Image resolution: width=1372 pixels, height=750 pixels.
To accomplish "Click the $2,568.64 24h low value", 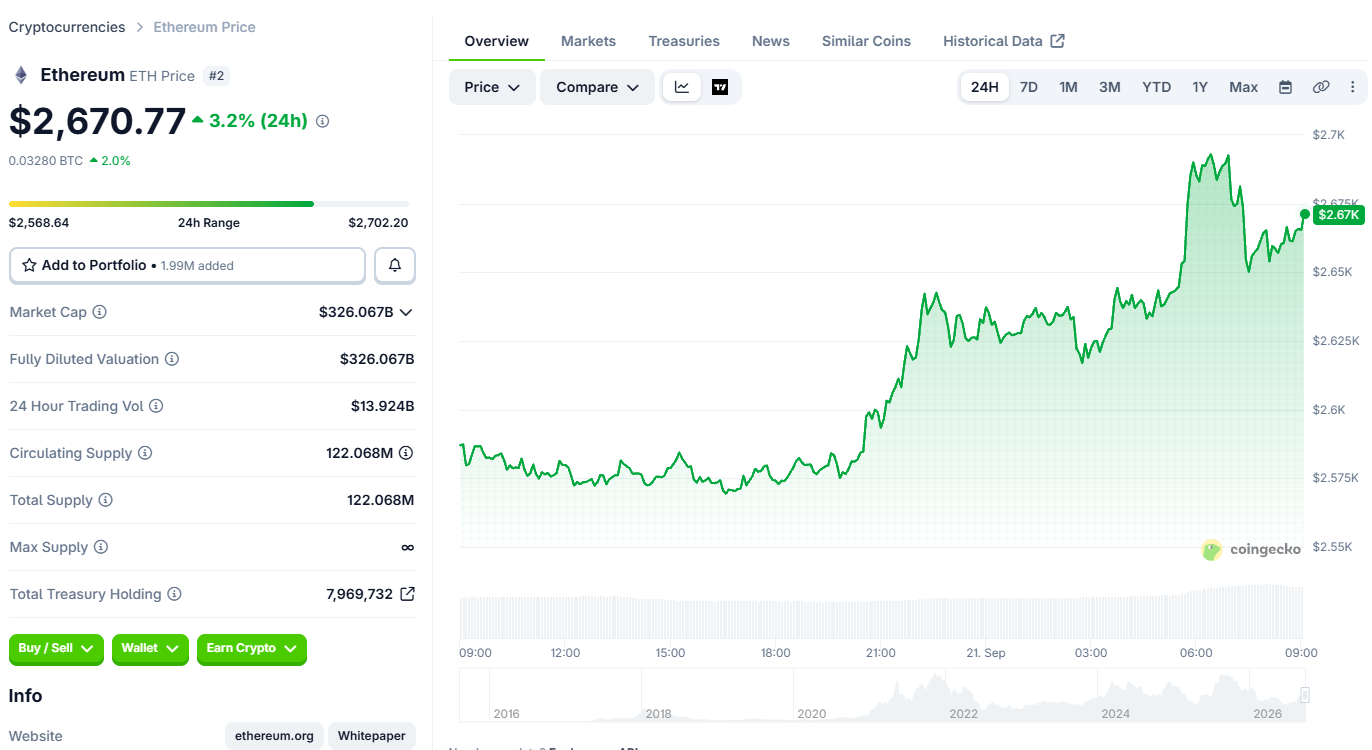I will pyautogui.click(x=39, y=223).
